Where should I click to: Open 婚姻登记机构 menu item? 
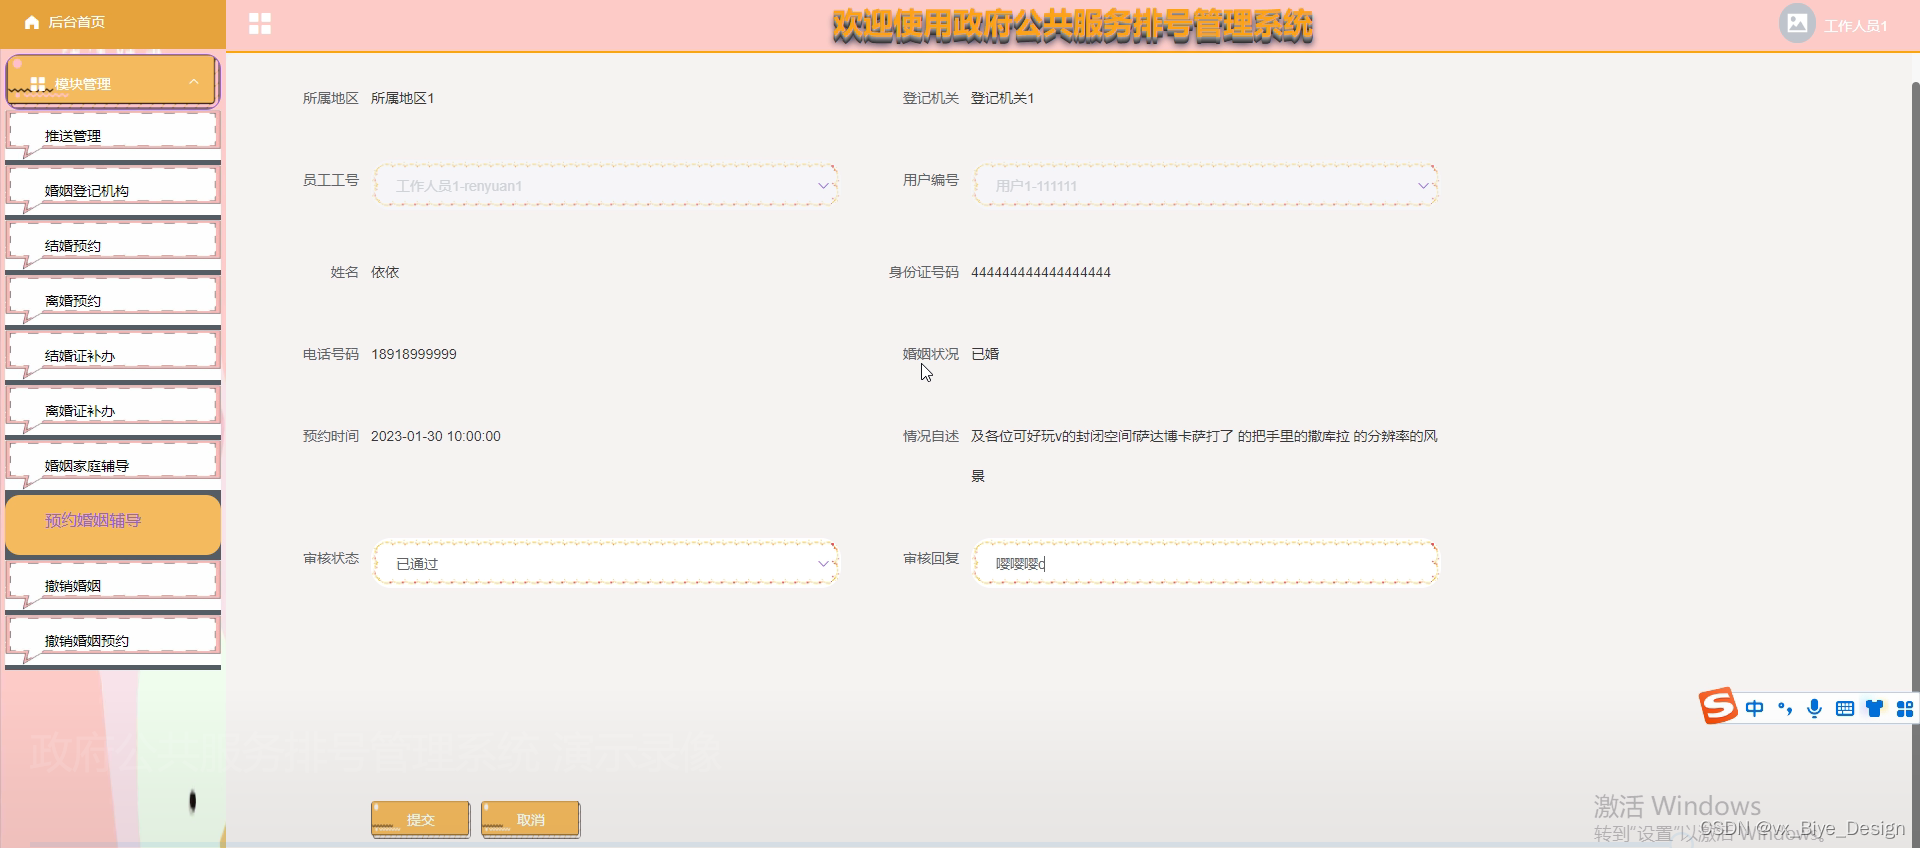(113, 190)
